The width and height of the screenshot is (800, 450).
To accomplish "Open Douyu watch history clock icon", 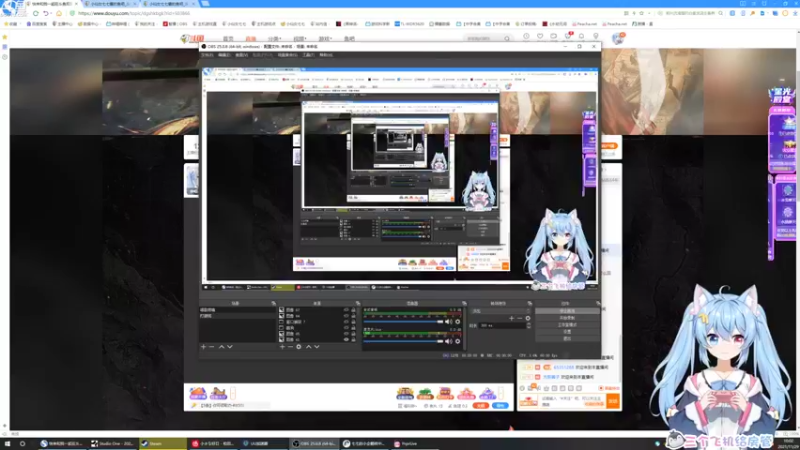I will [x=526, y=37].
